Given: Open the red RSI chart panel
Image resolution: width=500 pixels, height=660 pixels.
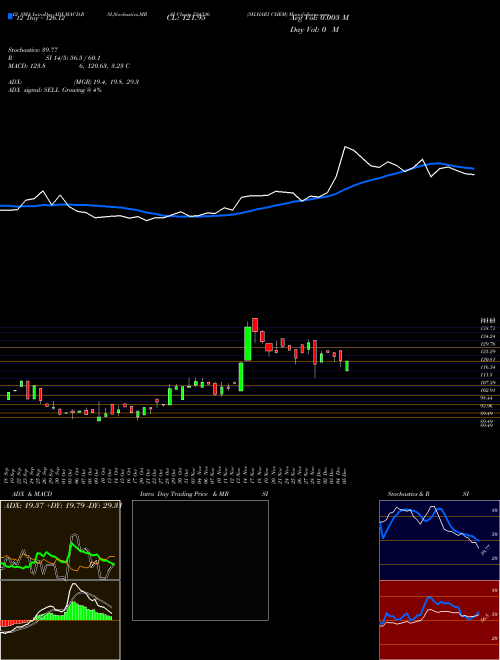Looking at the screenshot, I should [439, 620].
